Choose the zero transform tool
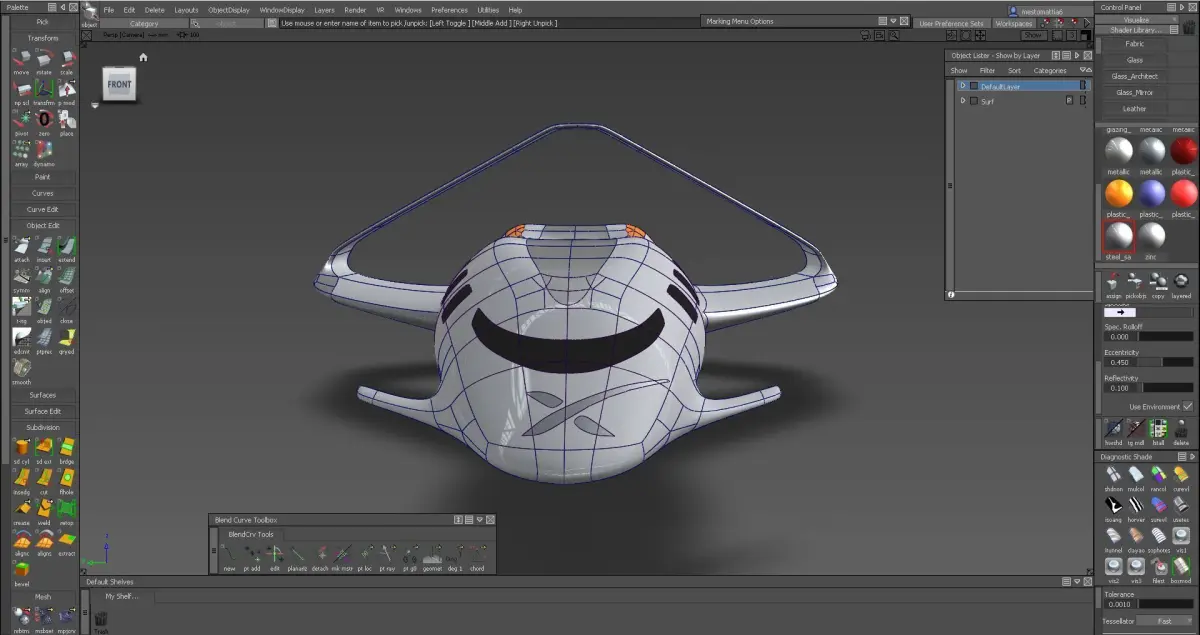 (44, 121)
